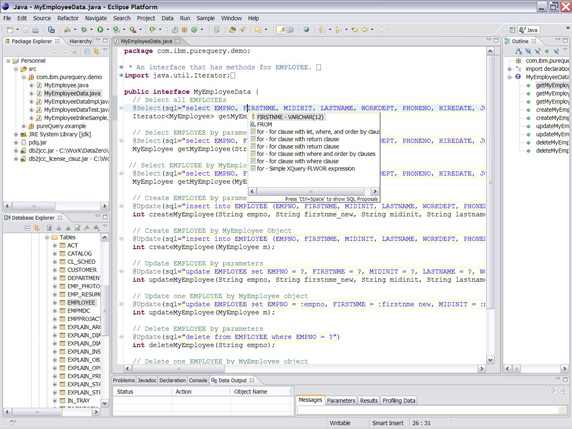Screen dimensions: 572x429
Task: Click first connection icon in Database Explorer toolbar
Action: tap(49, 228)
